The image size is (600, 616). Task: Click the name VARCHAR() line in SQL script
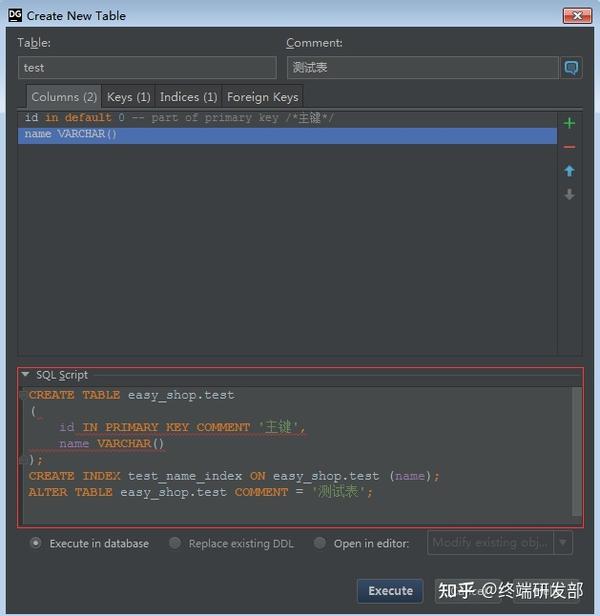[111, 444]
